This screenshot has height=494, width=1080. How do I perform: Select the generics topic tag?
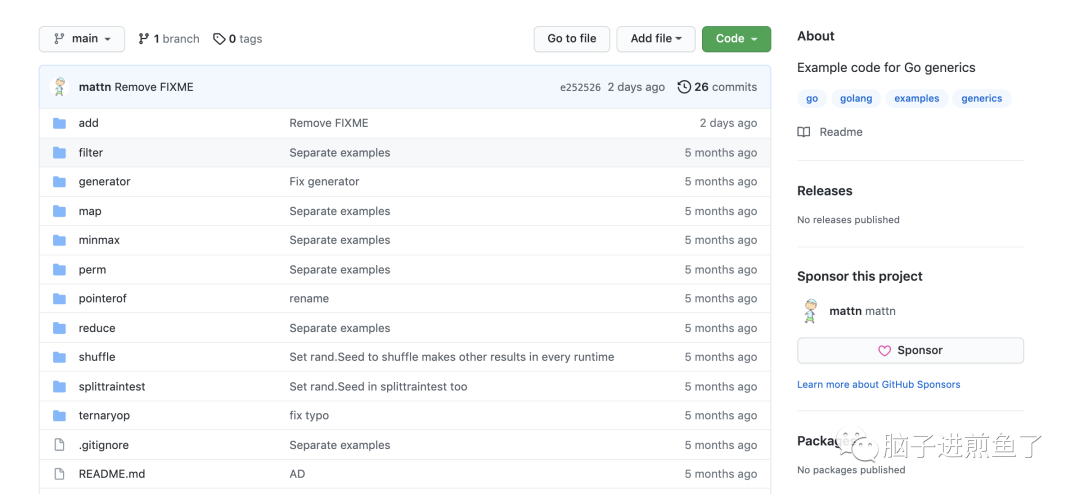981,98
